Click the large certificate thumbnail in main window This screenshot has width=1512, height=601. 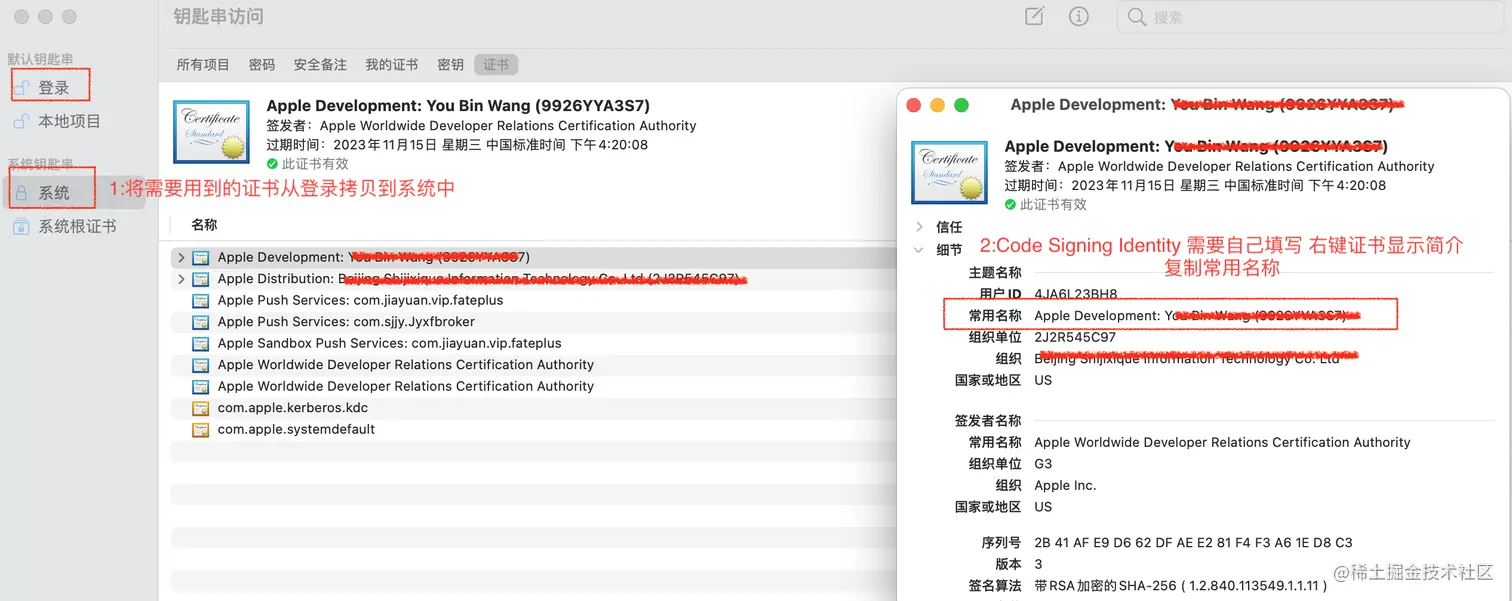211,131
